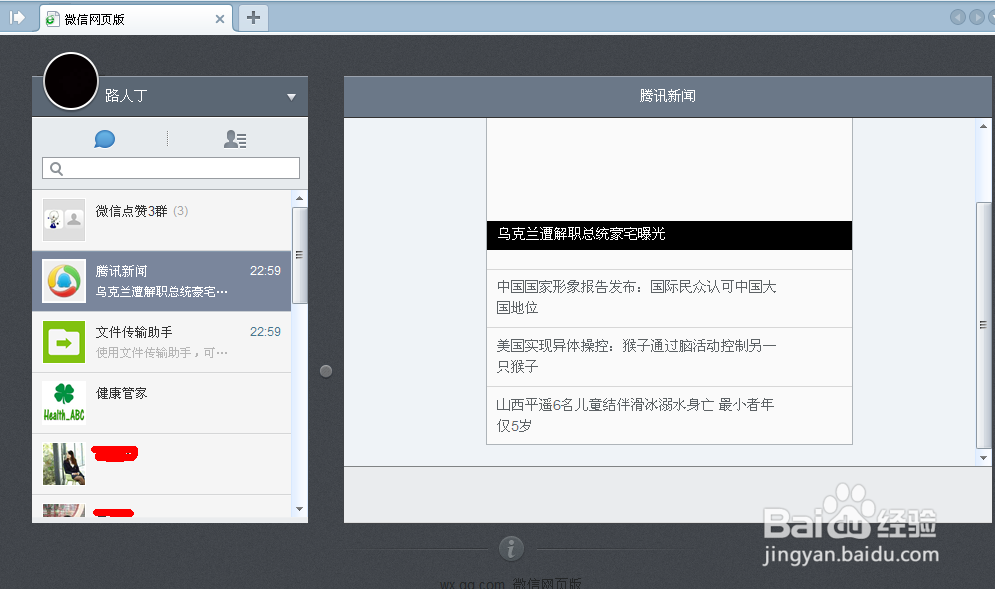The width and height of the screenshot is (995, 589).
Task: Click message pane scrollbar up arrow
Action: click(984, 126)
